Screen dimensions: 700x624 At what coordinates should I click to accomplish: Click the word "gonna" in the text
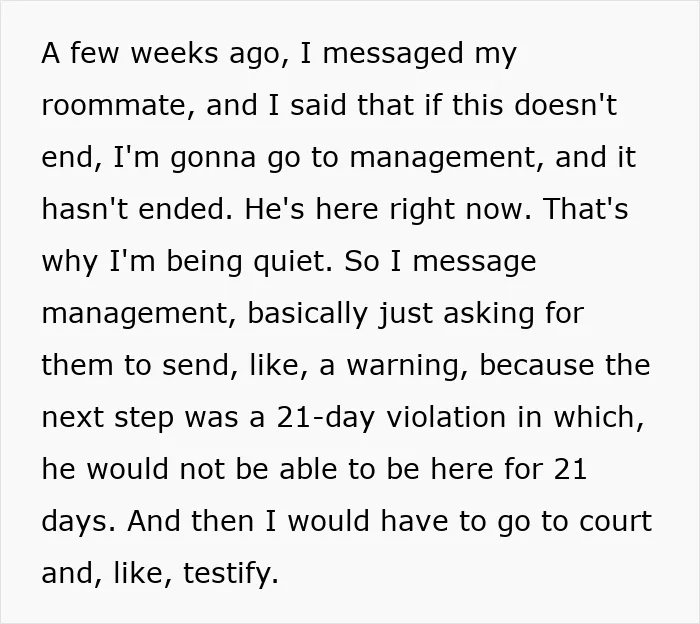coord(213,159)
